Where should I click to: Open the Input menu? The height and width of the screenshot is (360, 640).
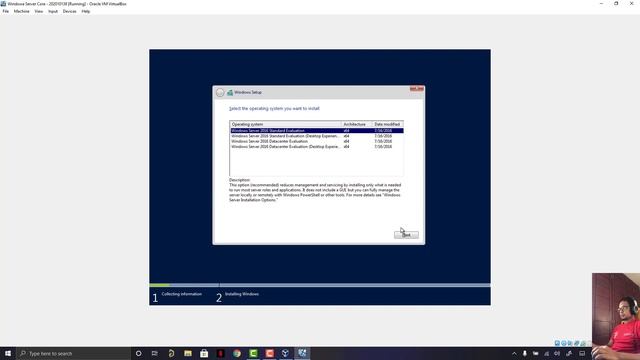click(x=53, y=11)
